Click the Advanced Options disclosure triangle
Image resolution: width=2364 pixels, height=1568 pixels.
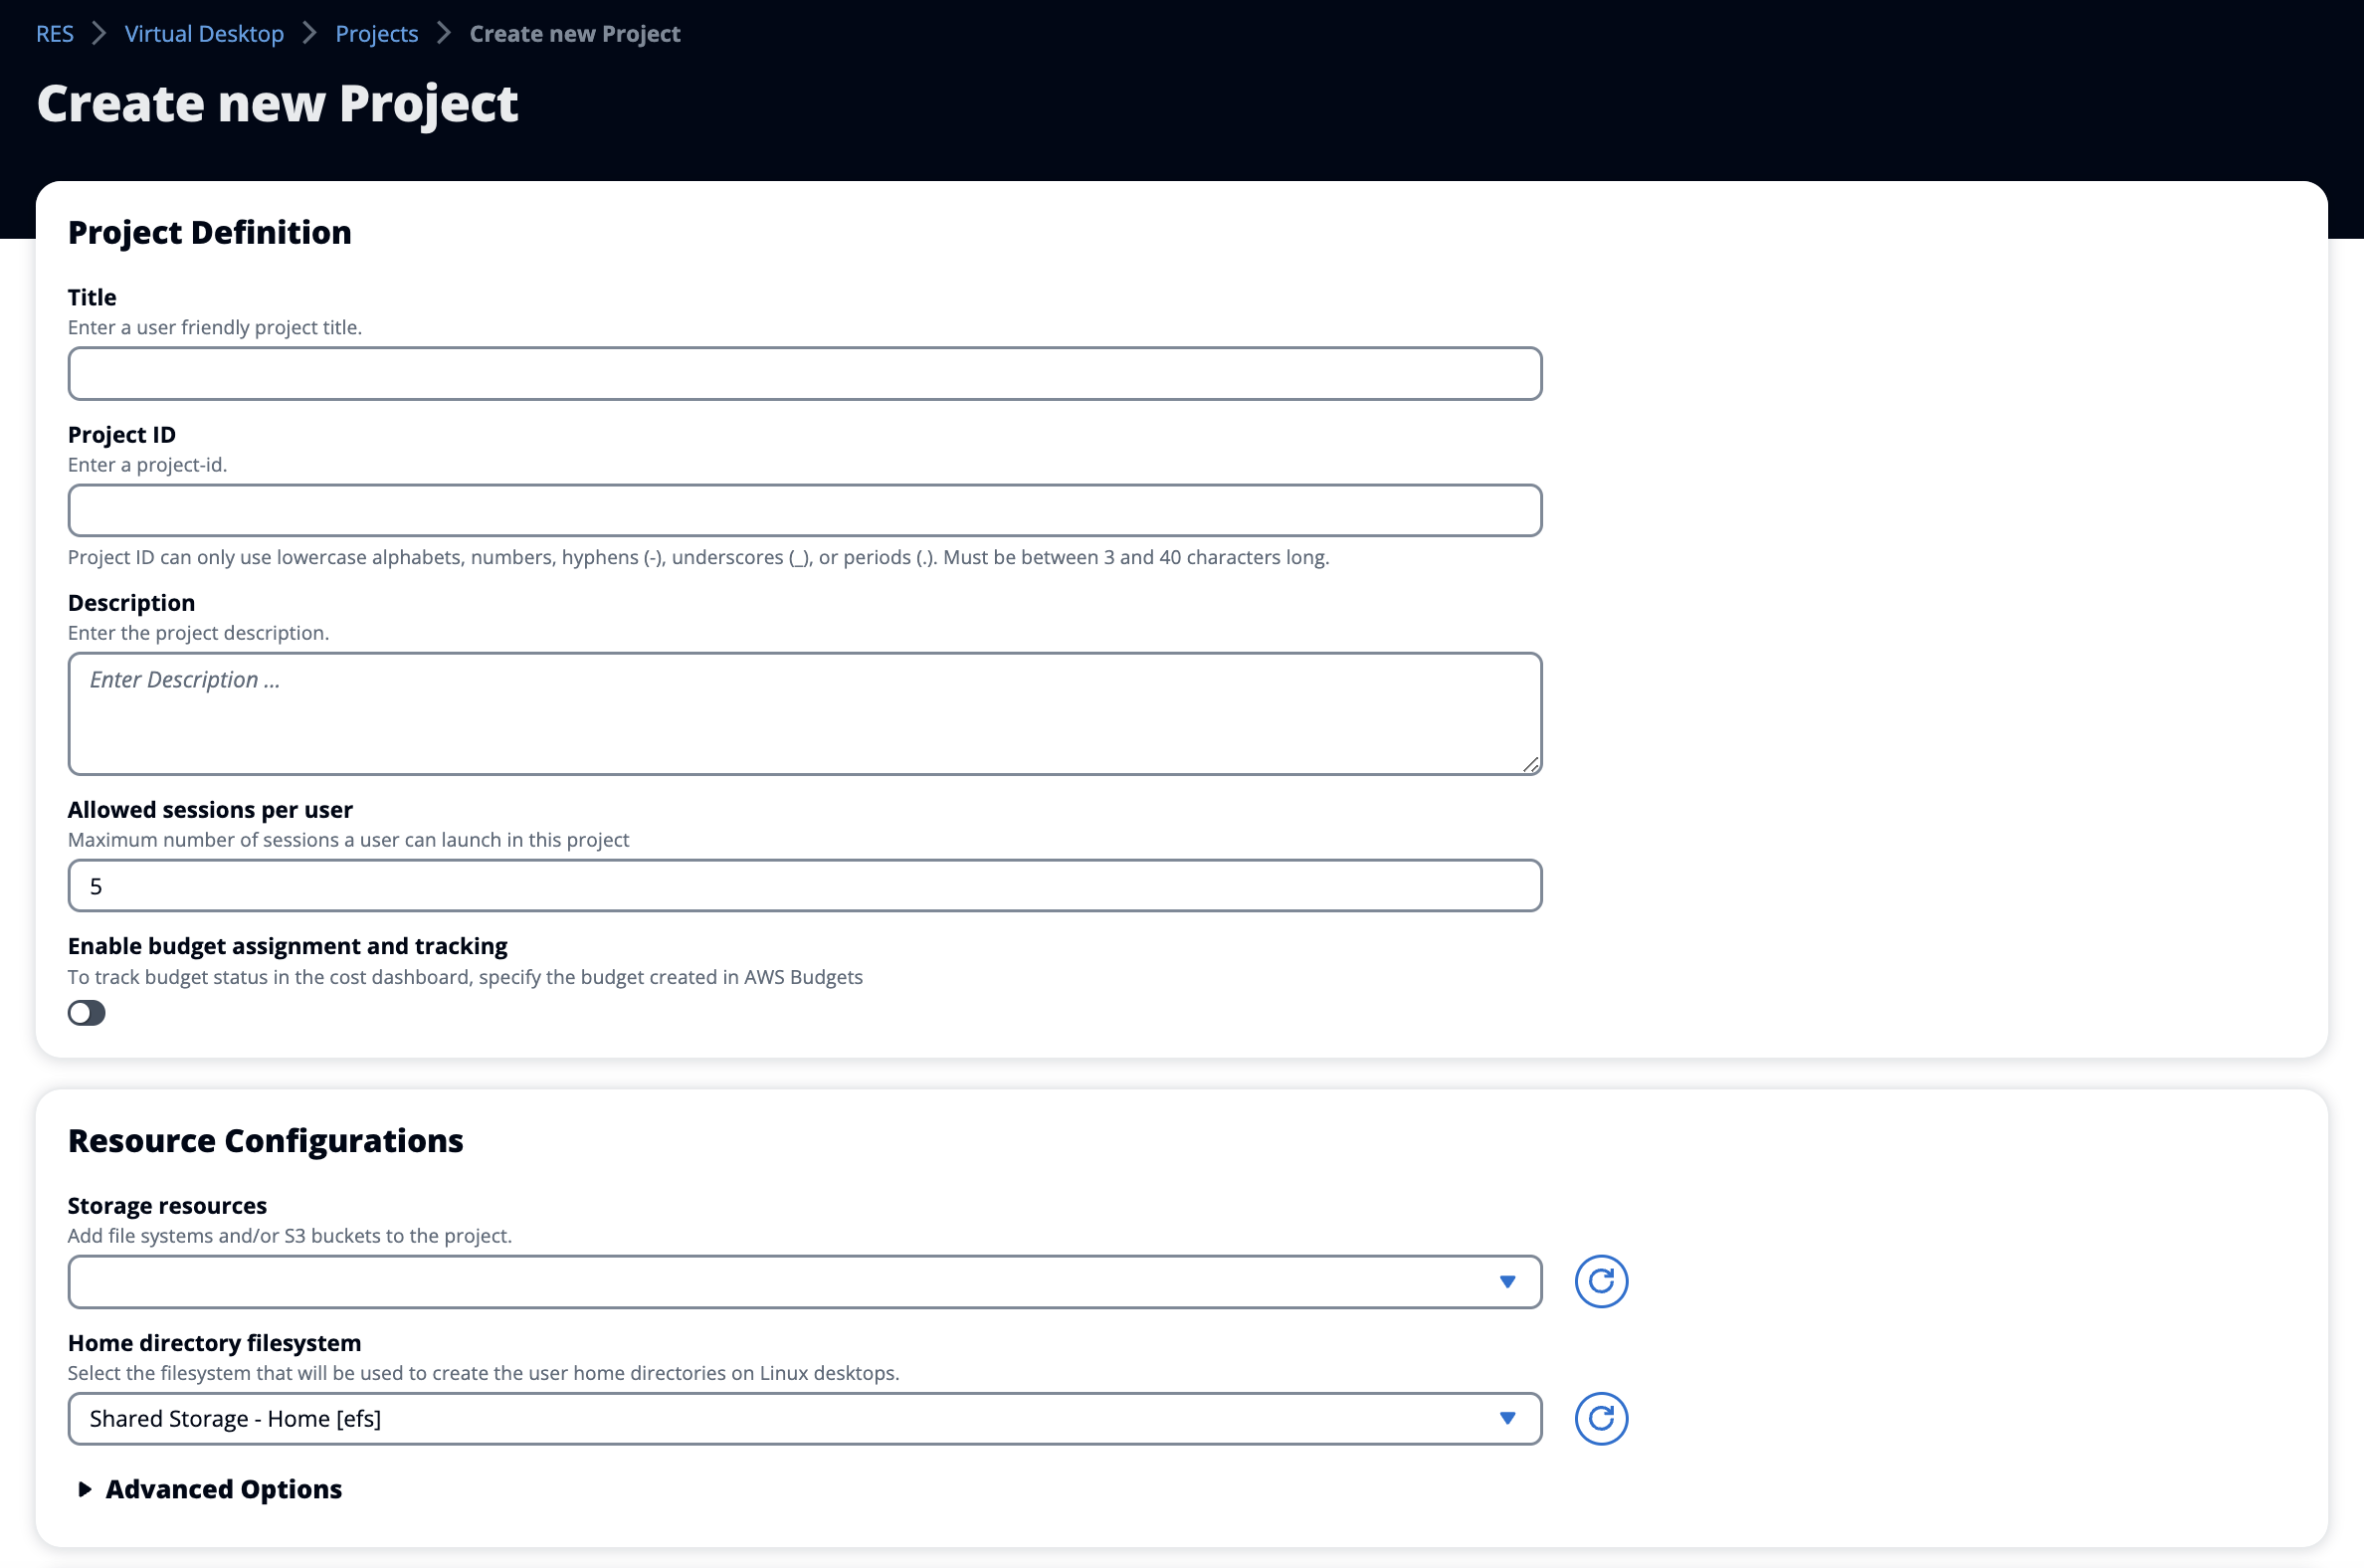(84, 1490)
